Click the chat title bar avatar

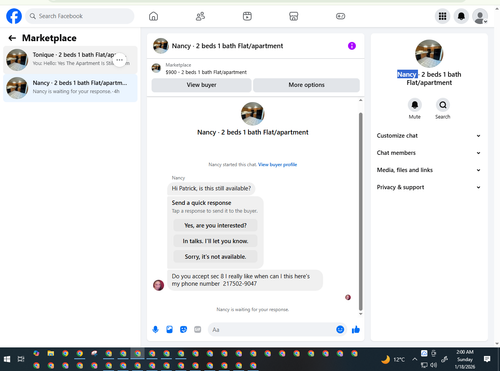click(x=161, y=46)
